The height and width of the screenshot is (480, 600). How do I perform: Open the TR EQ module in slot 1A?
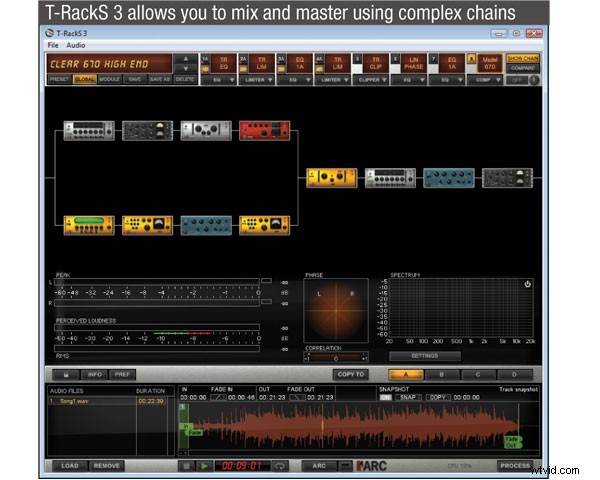[x=223, y=64]
